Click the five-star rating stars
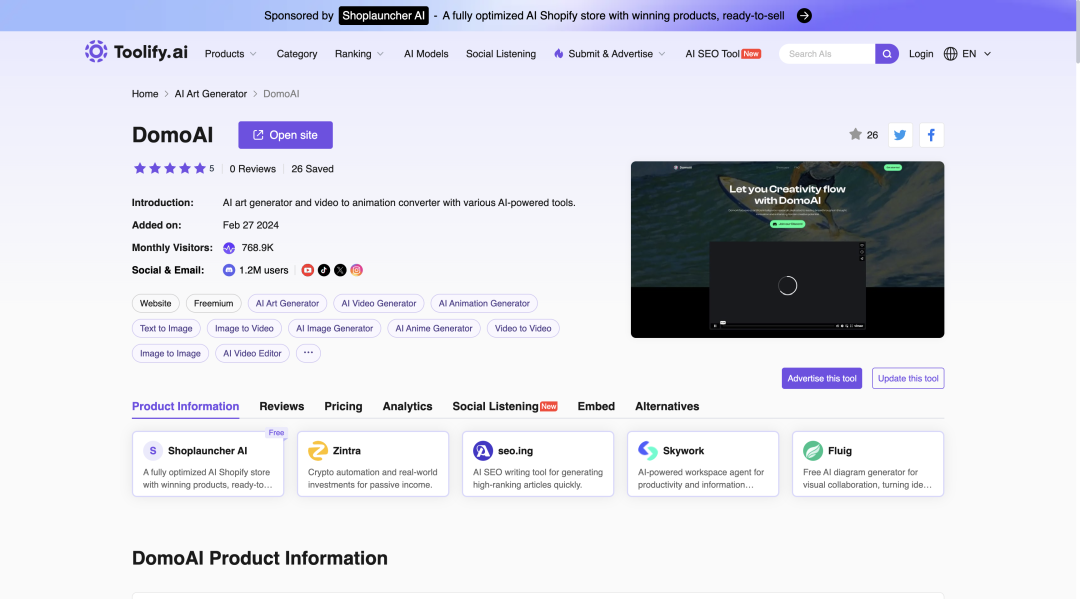The height and width of the screenshot is (599, 1080). coord(169,169)
